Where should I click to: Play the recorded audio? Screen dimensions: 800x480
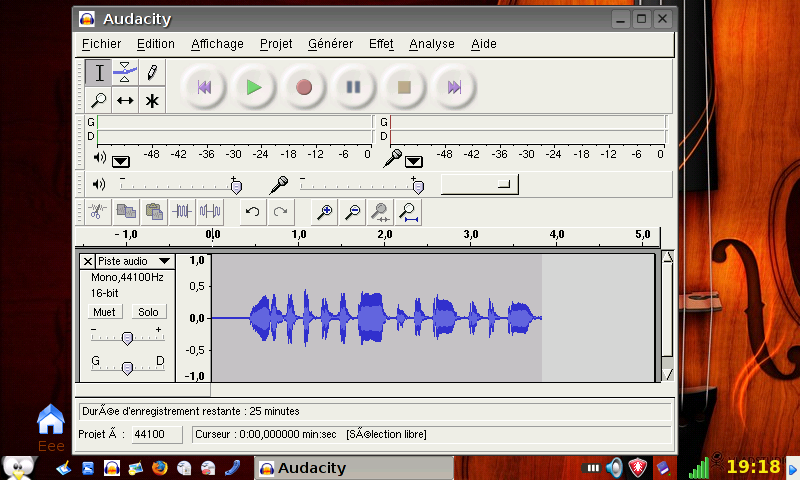click(254, 87)
